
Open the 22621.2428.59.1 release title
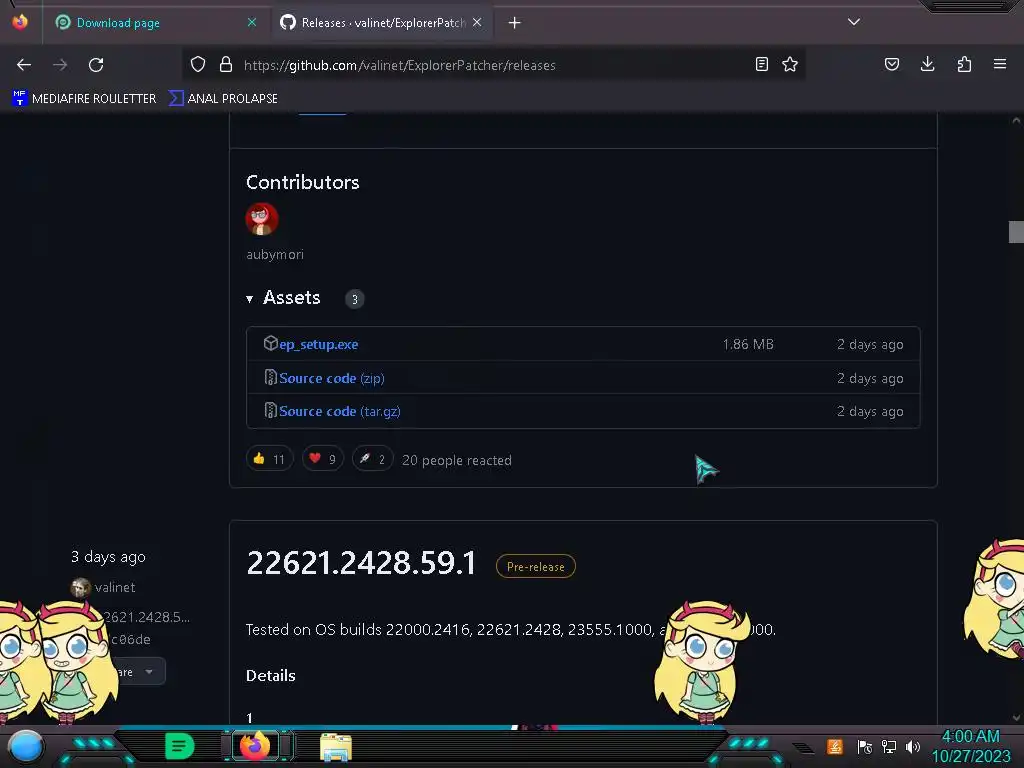click(361, 563)
